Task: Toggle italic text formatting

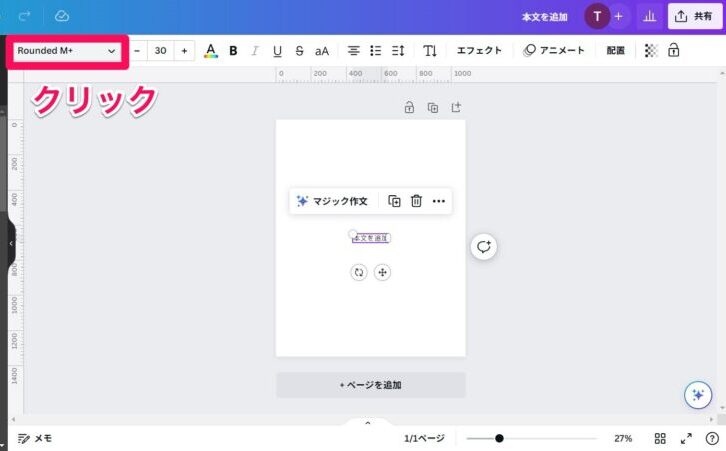Action: coord(255,50)
